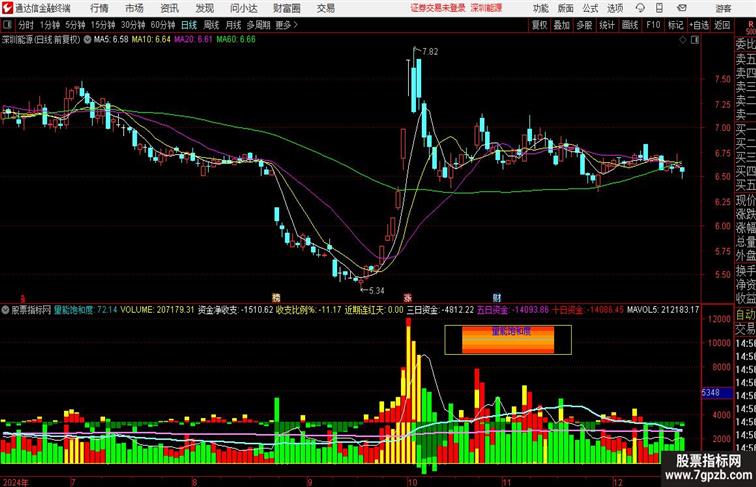Open the 选项 menu
756x487 pixels.
(615, 8)
